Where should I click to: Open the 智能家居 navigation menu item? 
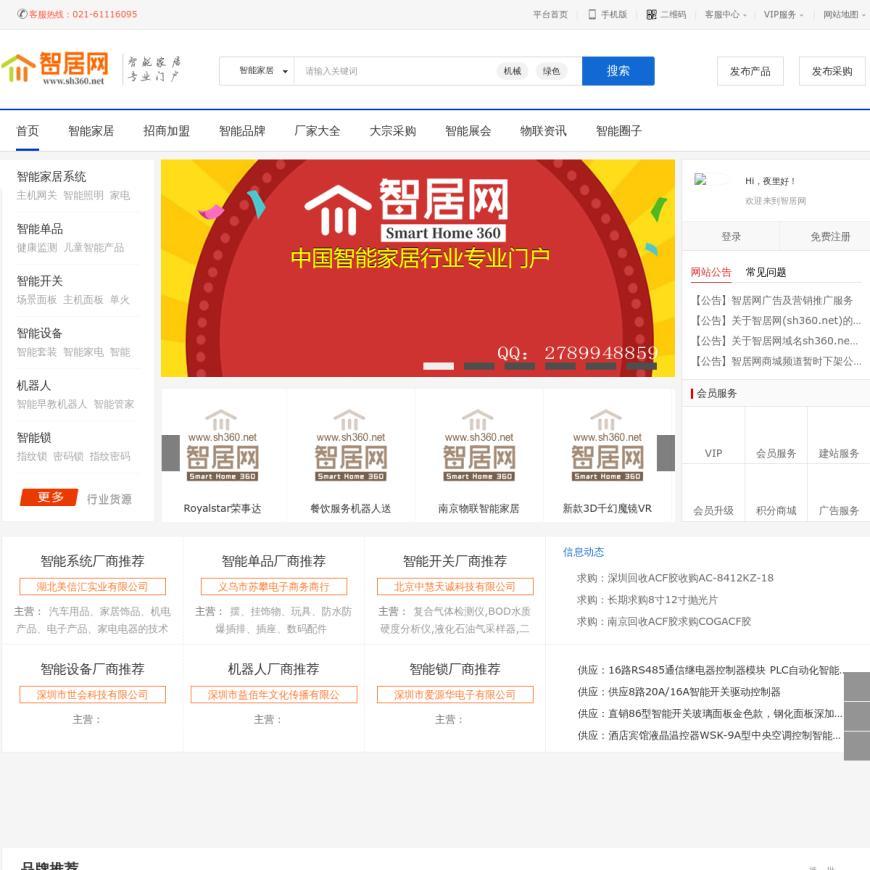click(x=91, y=131)
